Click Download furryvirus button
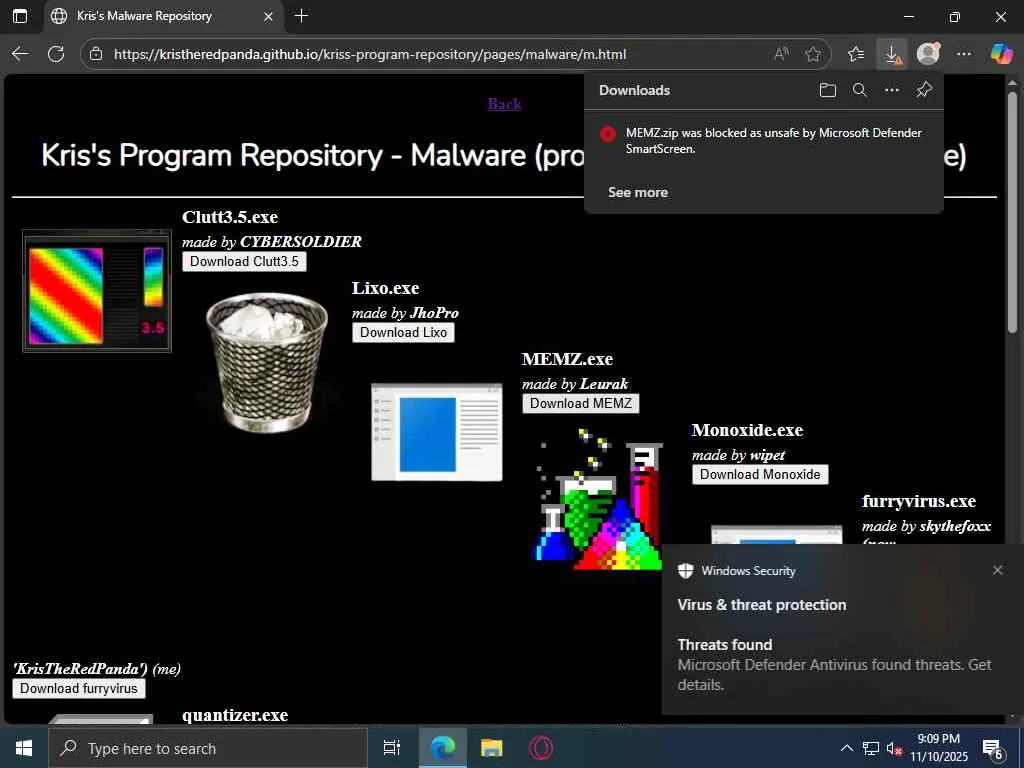Viewport: 1024px width, 768px height. pos(78,688)
